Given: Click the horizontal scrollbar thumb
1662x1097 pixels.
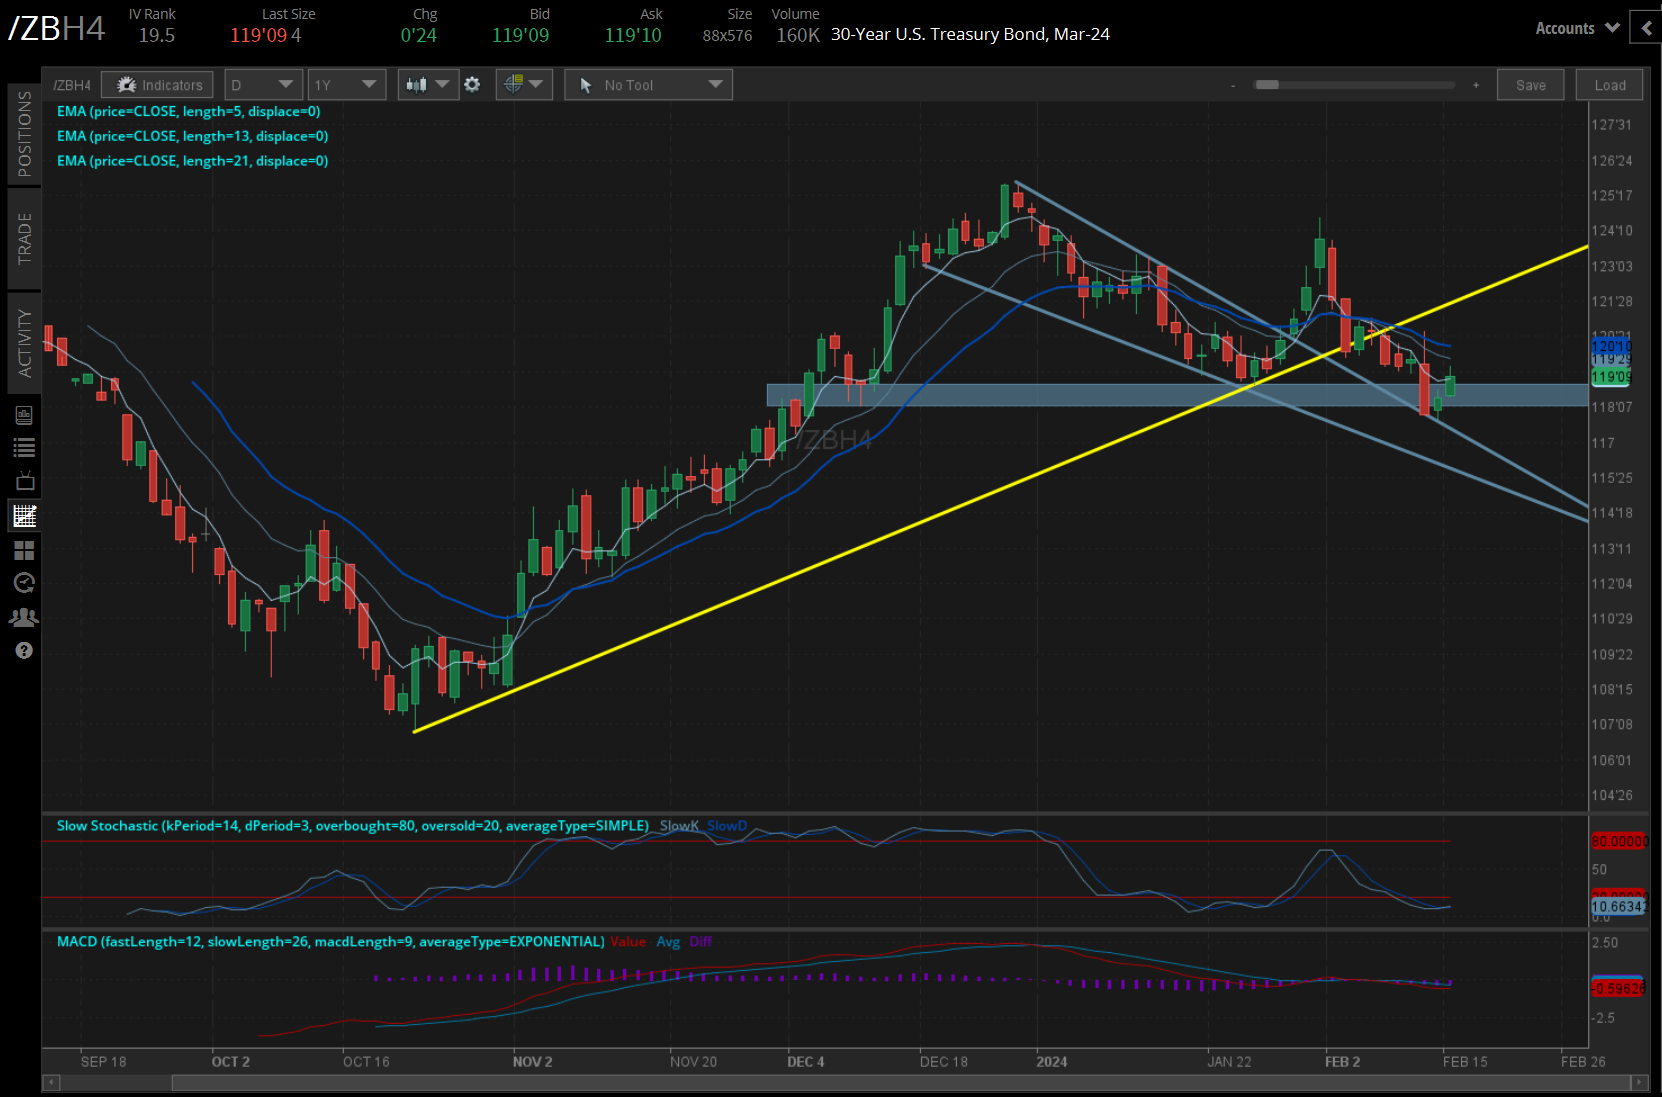Looking at the screenshot, I should [x=903, y=1083].
